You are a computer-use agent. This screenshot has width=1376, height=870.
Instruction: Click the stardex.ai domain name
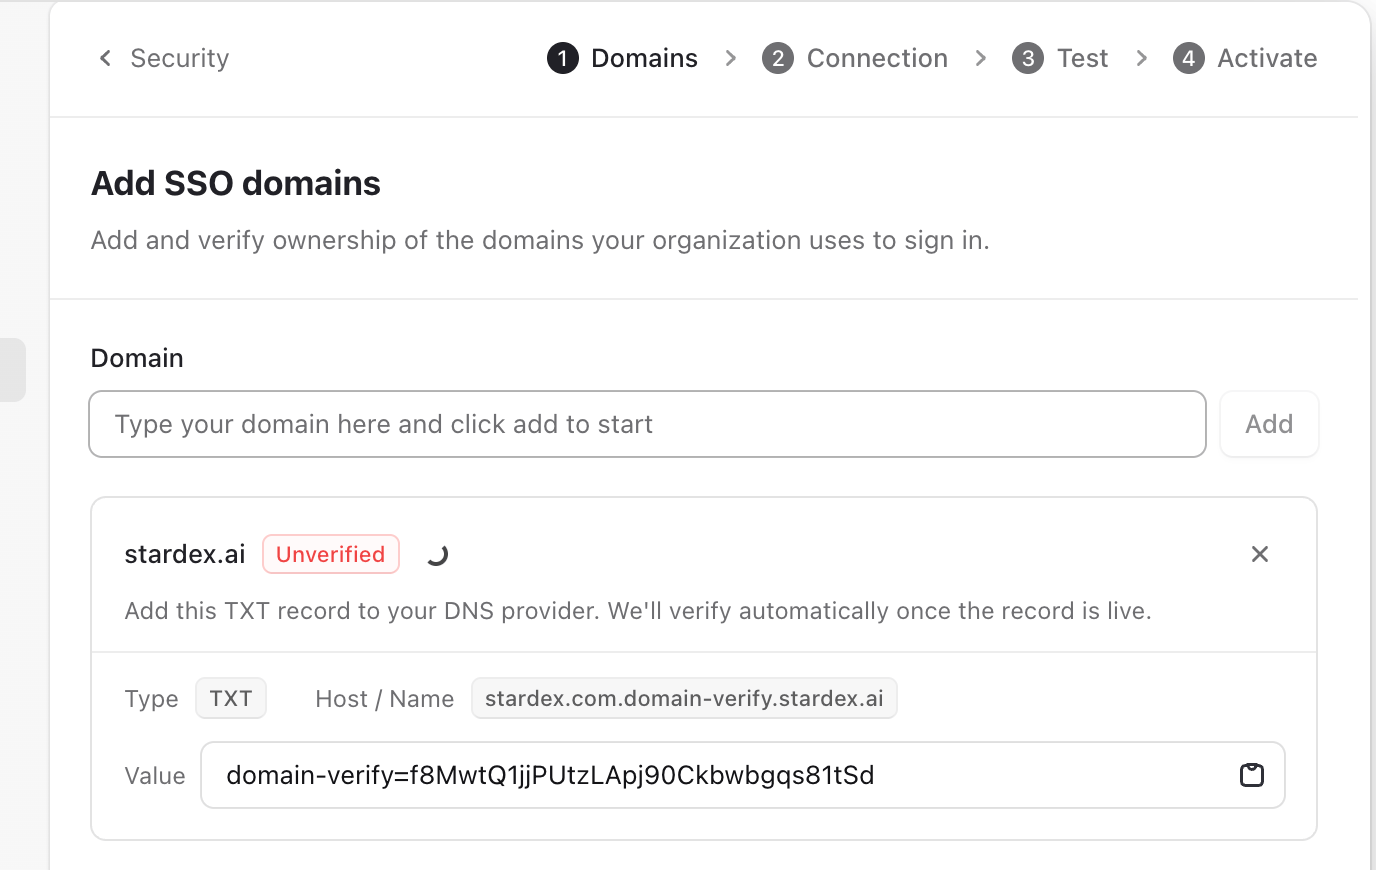point(185,554)
